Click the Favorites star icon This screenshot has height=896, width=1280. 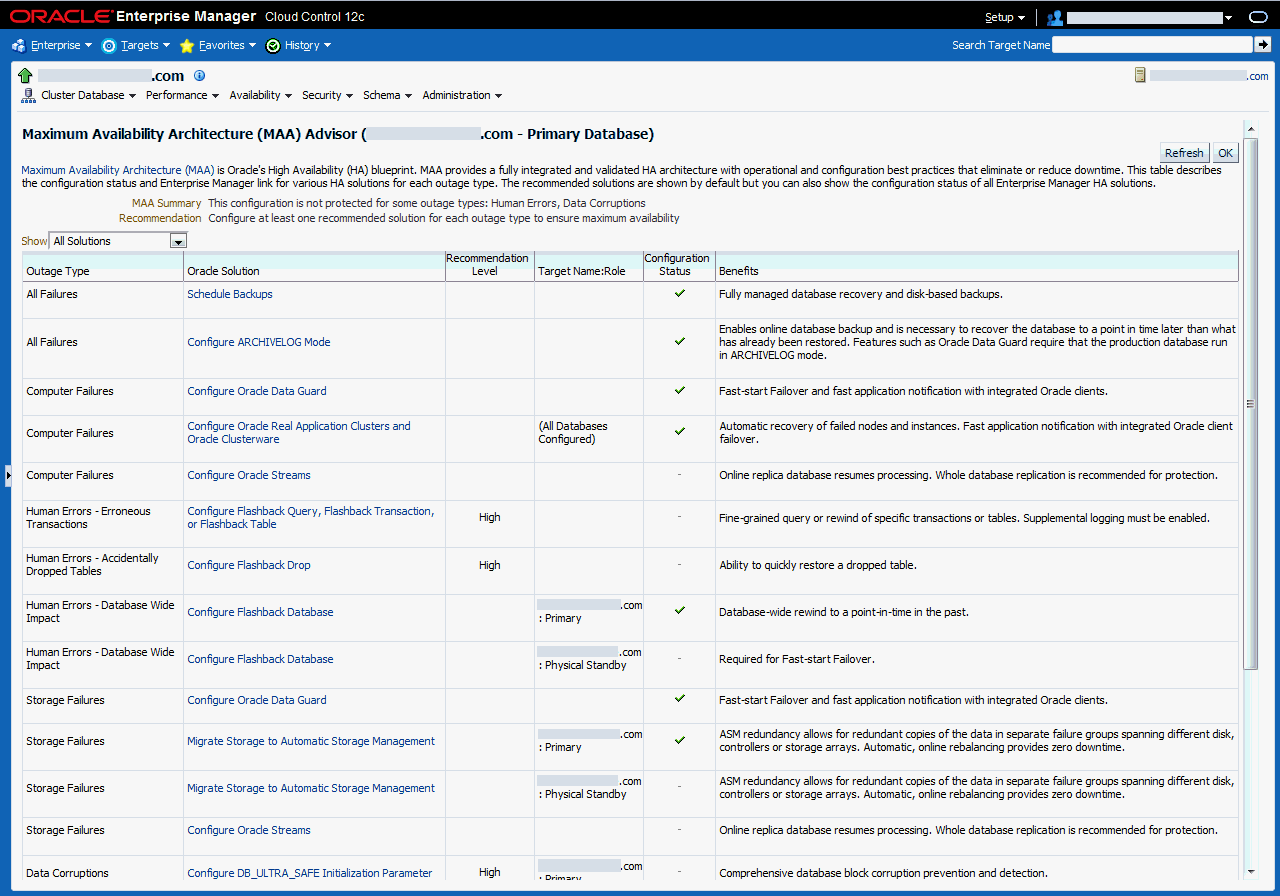[x=187, y=46]
